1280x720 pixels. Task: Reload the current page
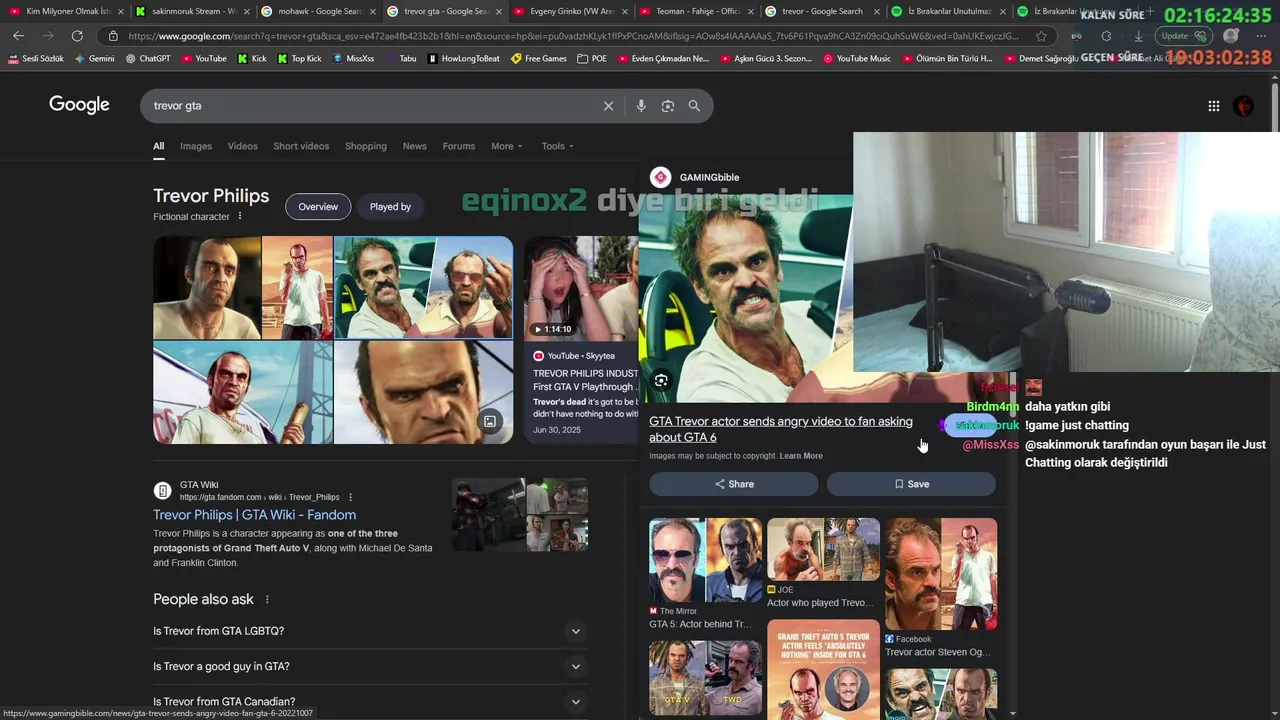point(77,36)
